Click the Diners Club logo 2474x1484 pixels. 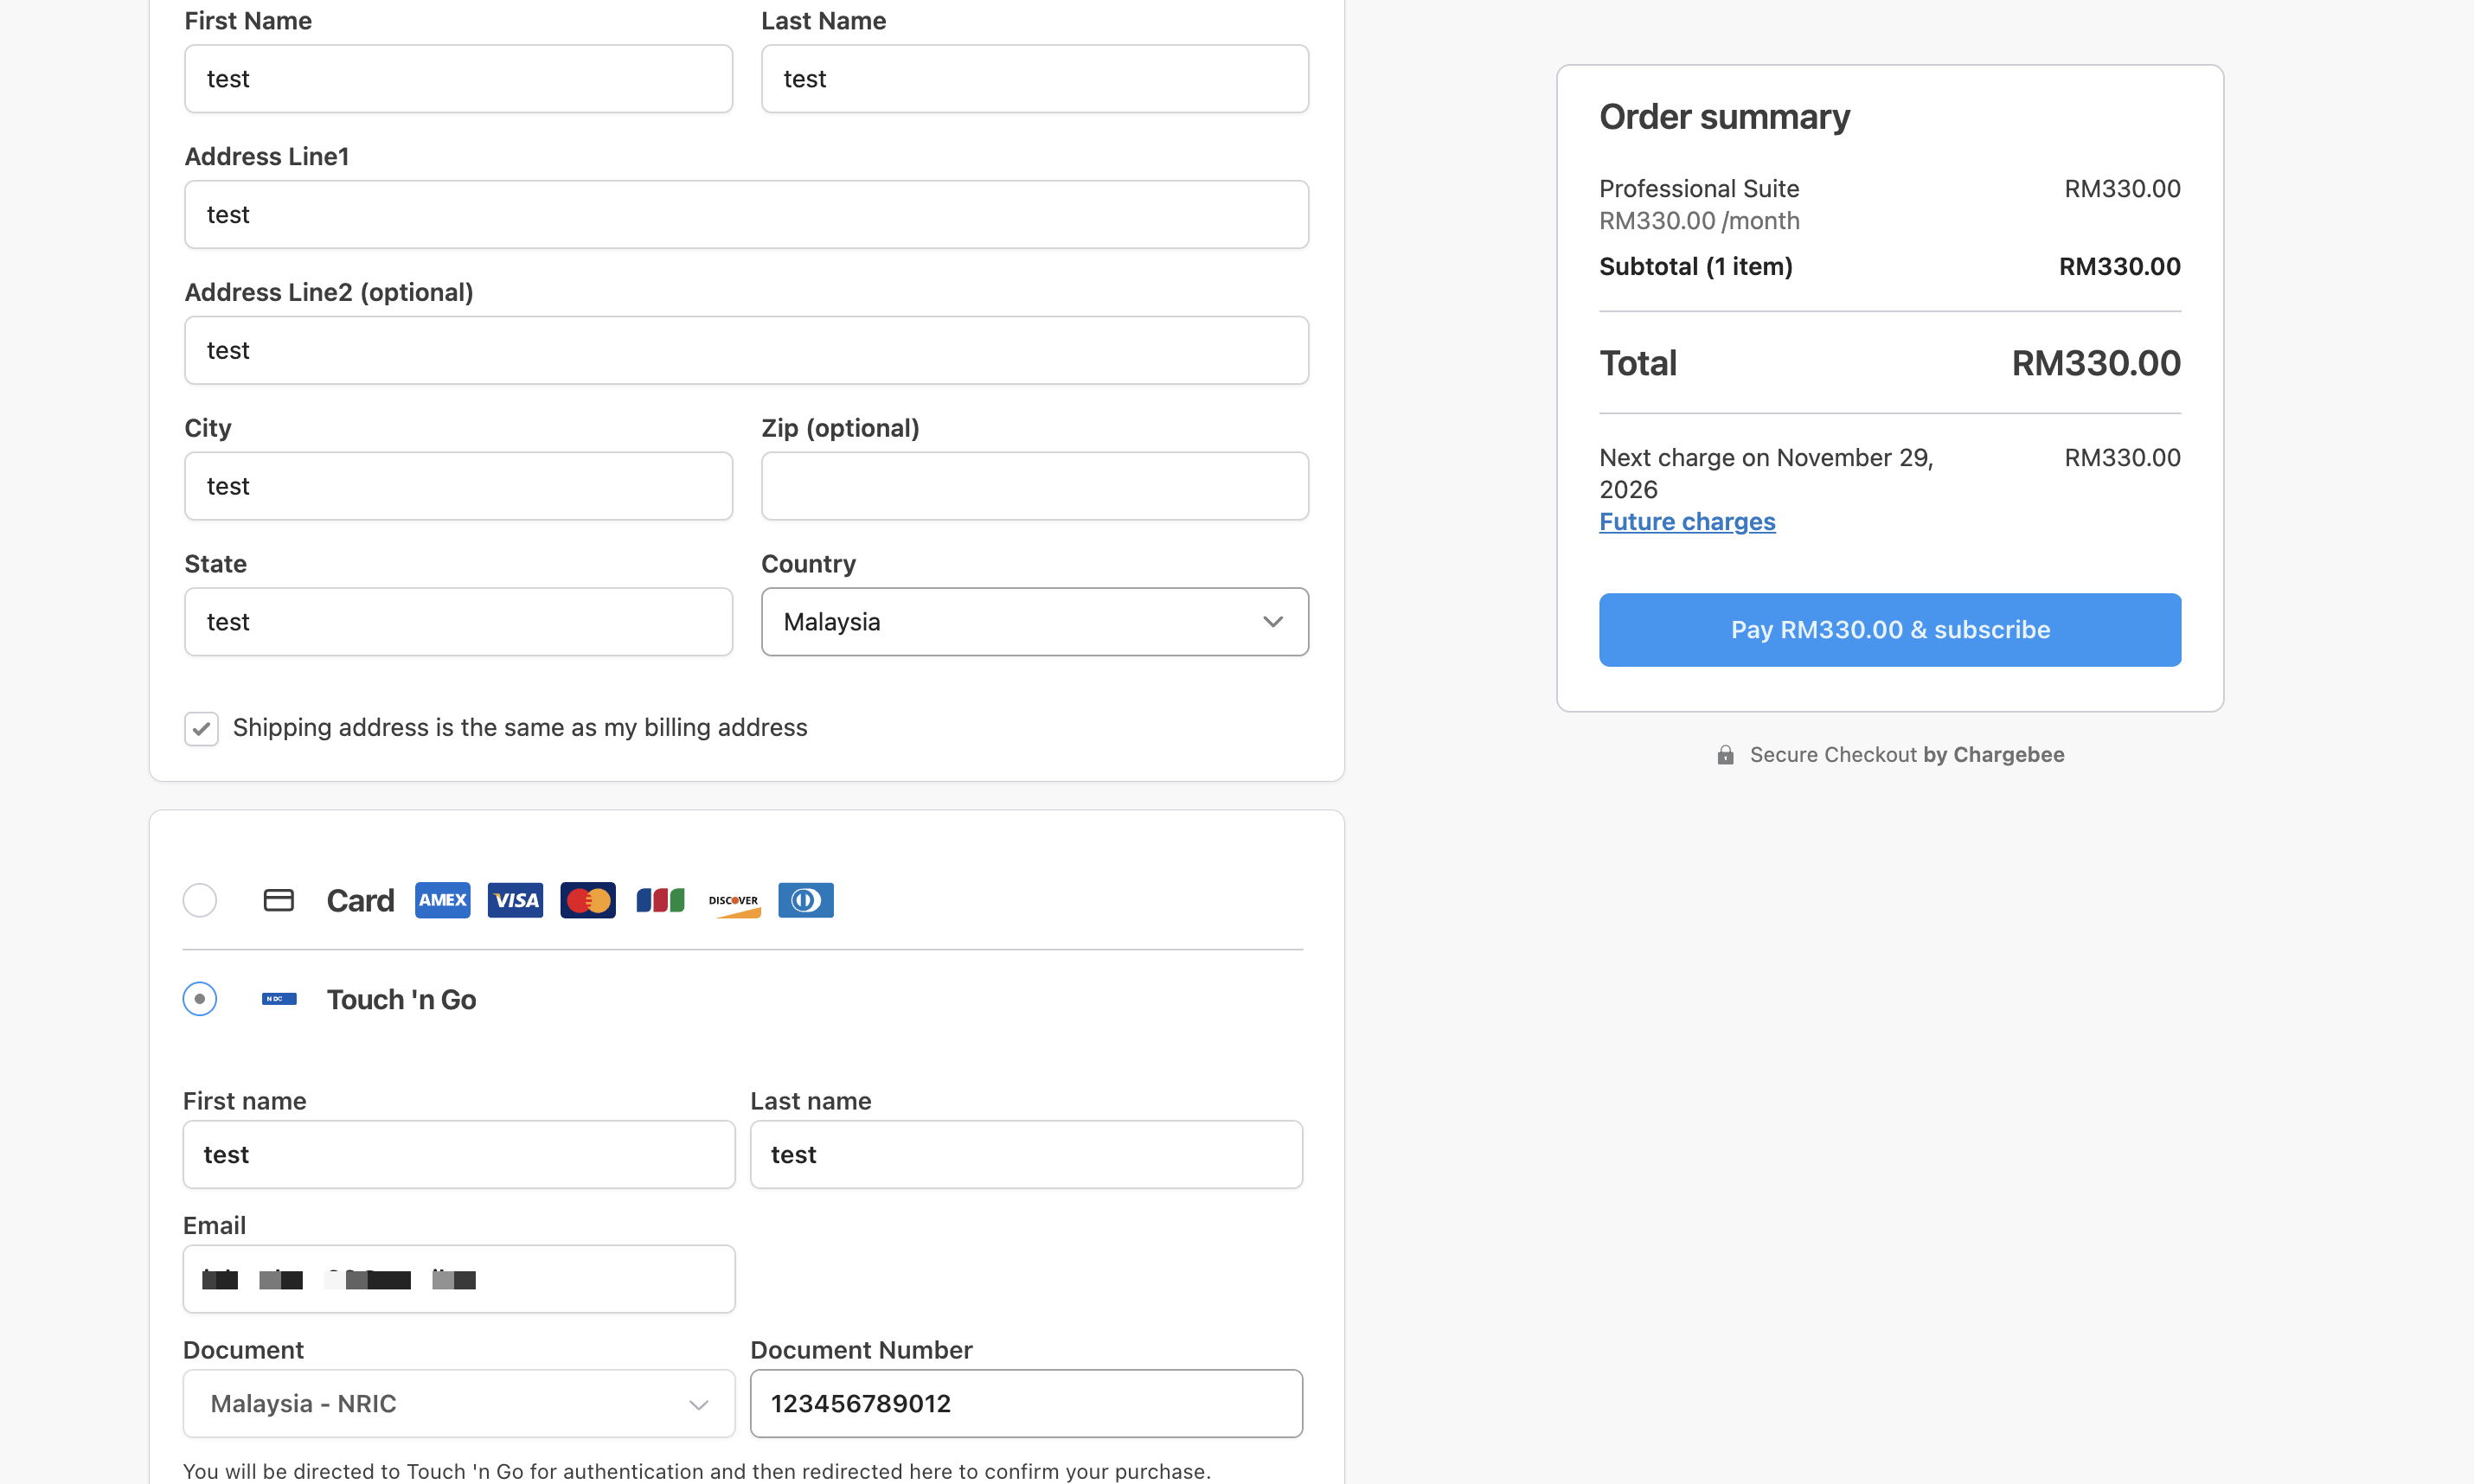tap(806, 900)
